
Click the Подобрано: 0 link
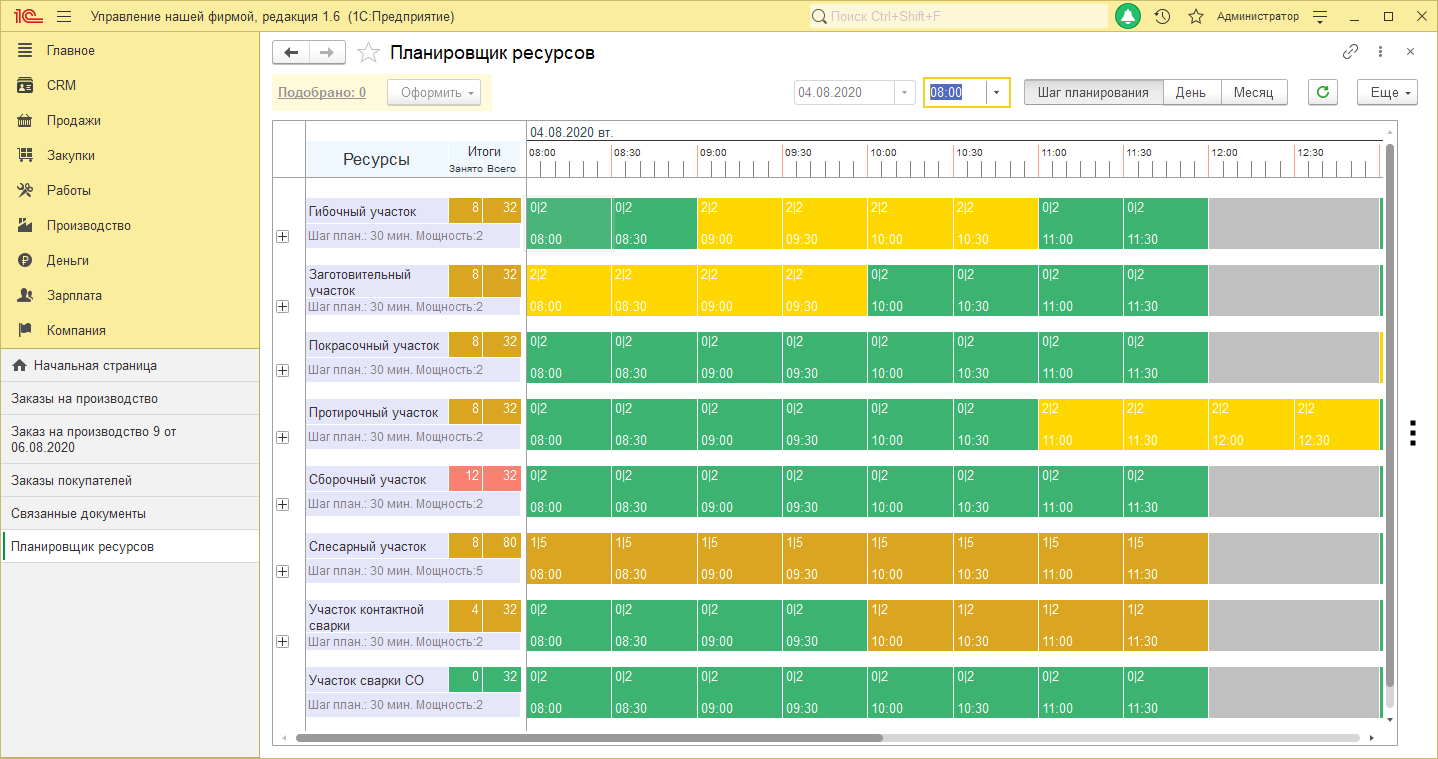(321, 92)
